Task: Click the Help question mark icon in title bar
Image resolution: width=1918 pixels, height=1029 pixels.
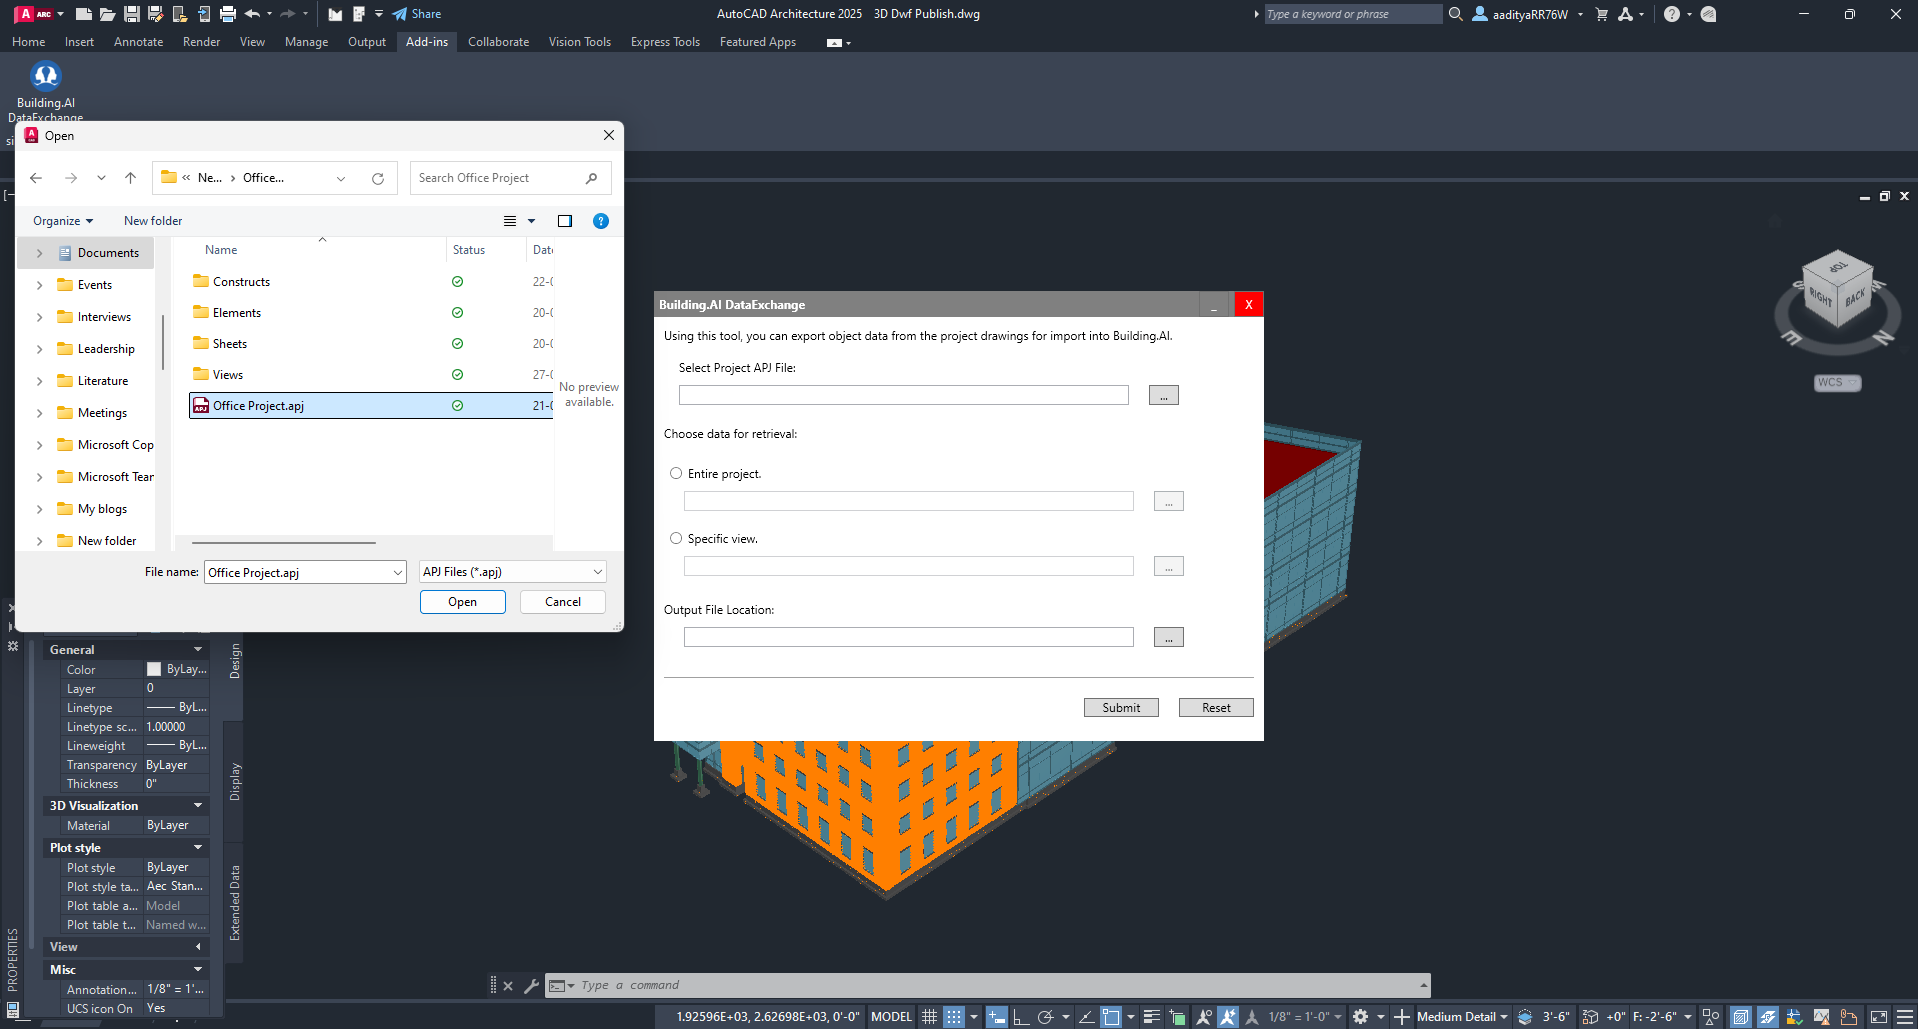Action: [x=1672, y=14]
